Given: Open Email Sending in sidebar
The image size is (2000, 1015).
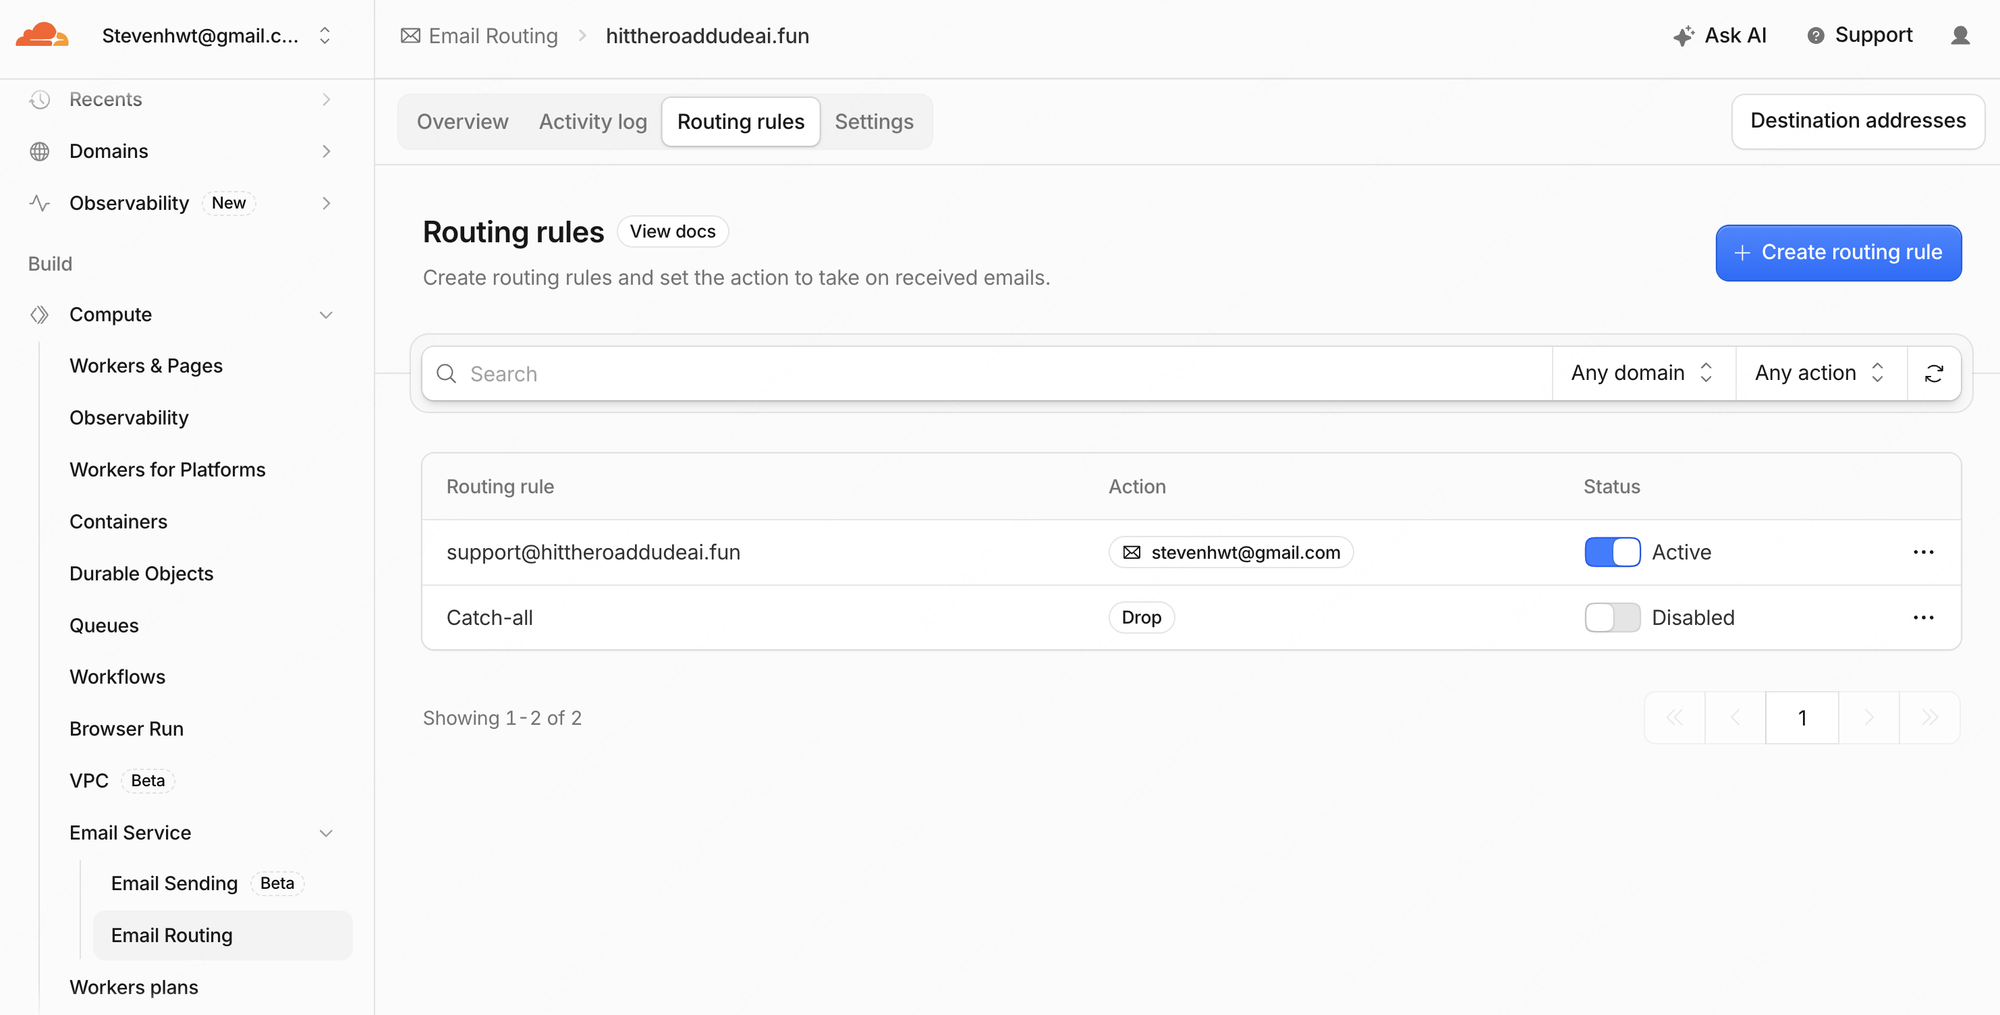Looking at the screenshot, I should click(174, 884).
